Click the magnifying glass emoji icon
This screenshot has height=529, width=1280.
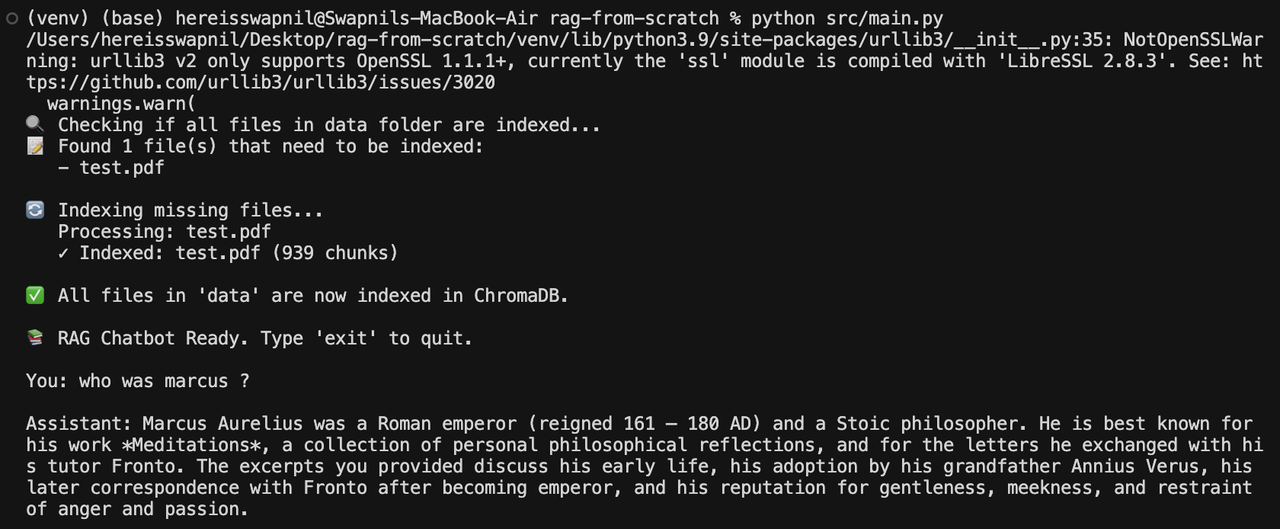[35, 125]
